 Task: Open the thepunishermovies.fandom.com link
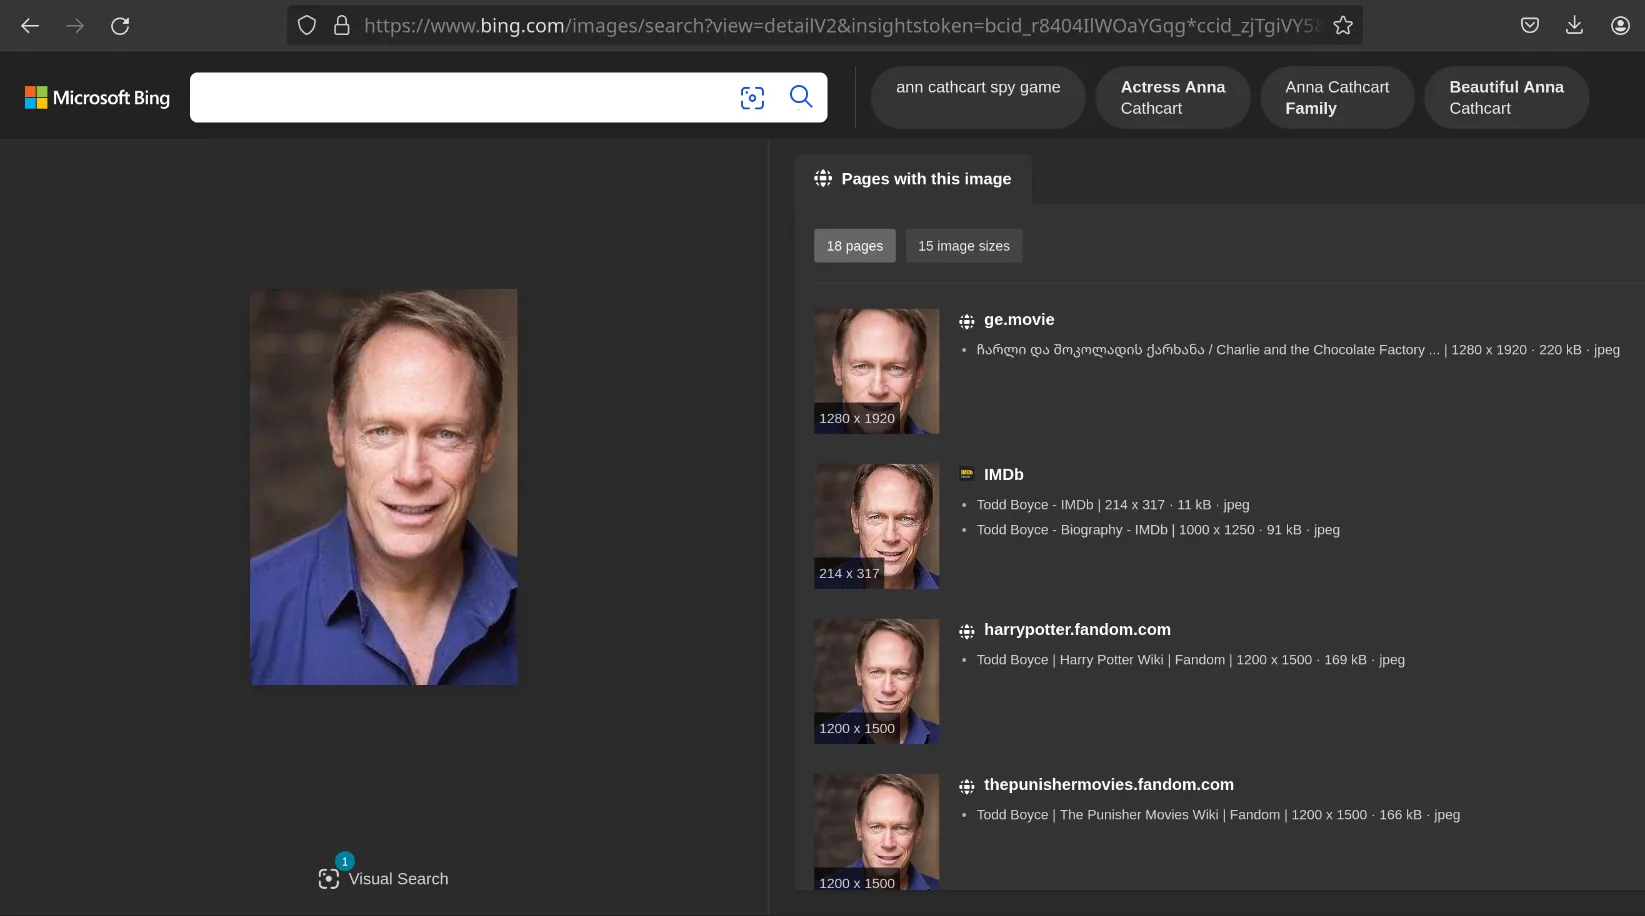[x=1109, y=785]
